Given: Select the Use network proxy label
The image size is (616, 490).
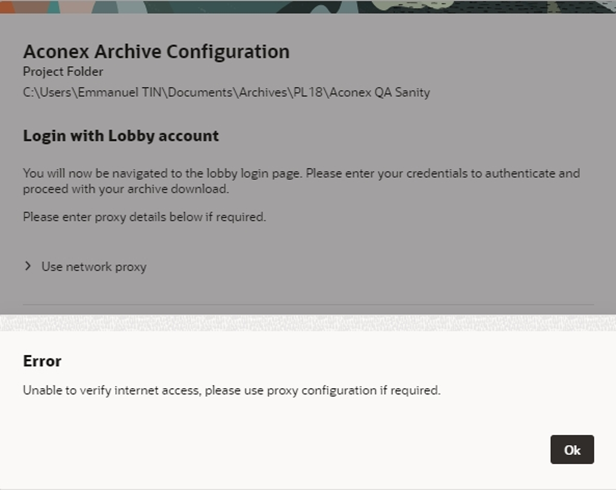Looking at the screenshot, I should pos(94,267).
